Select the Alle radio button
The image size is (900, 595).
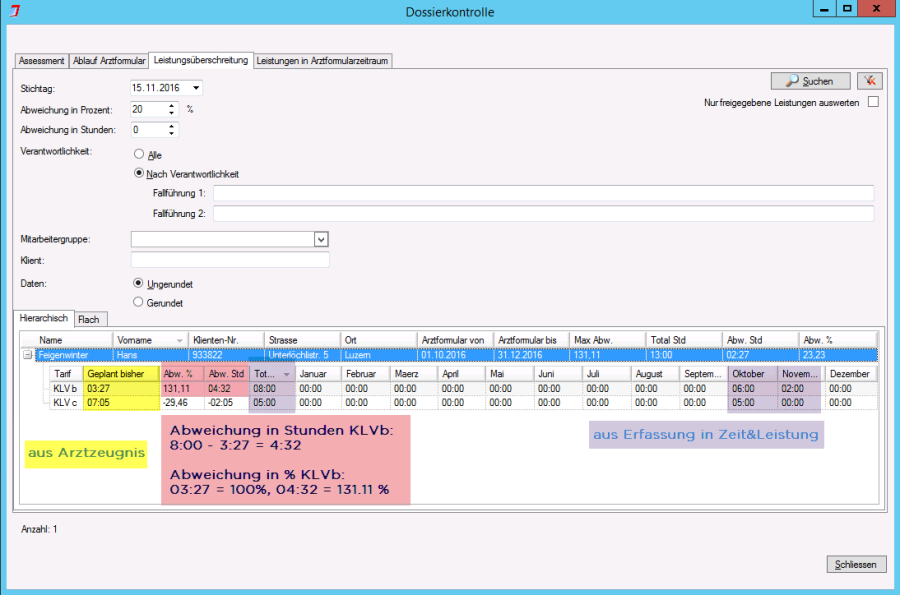point(139,155)
